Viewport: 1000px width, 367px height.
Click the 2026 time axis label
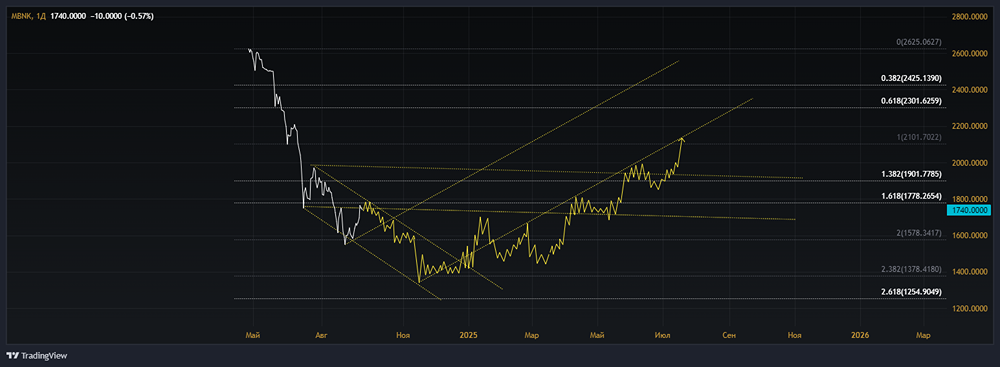860,334
